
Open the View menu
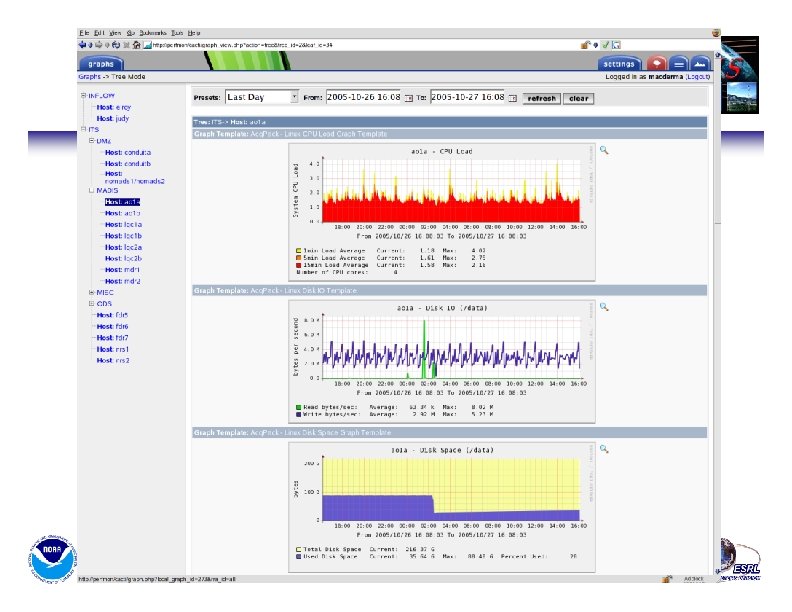[x=115, y=33]
